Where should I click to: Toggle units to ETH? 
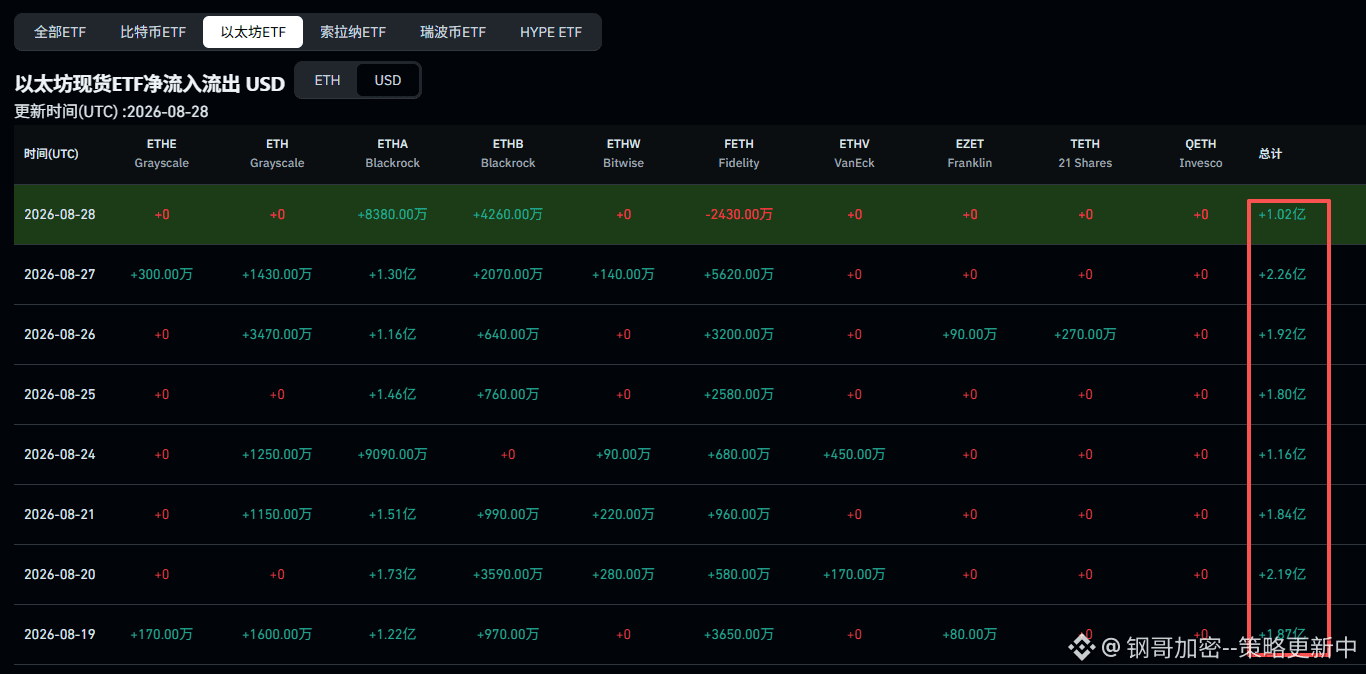(327, 80)
